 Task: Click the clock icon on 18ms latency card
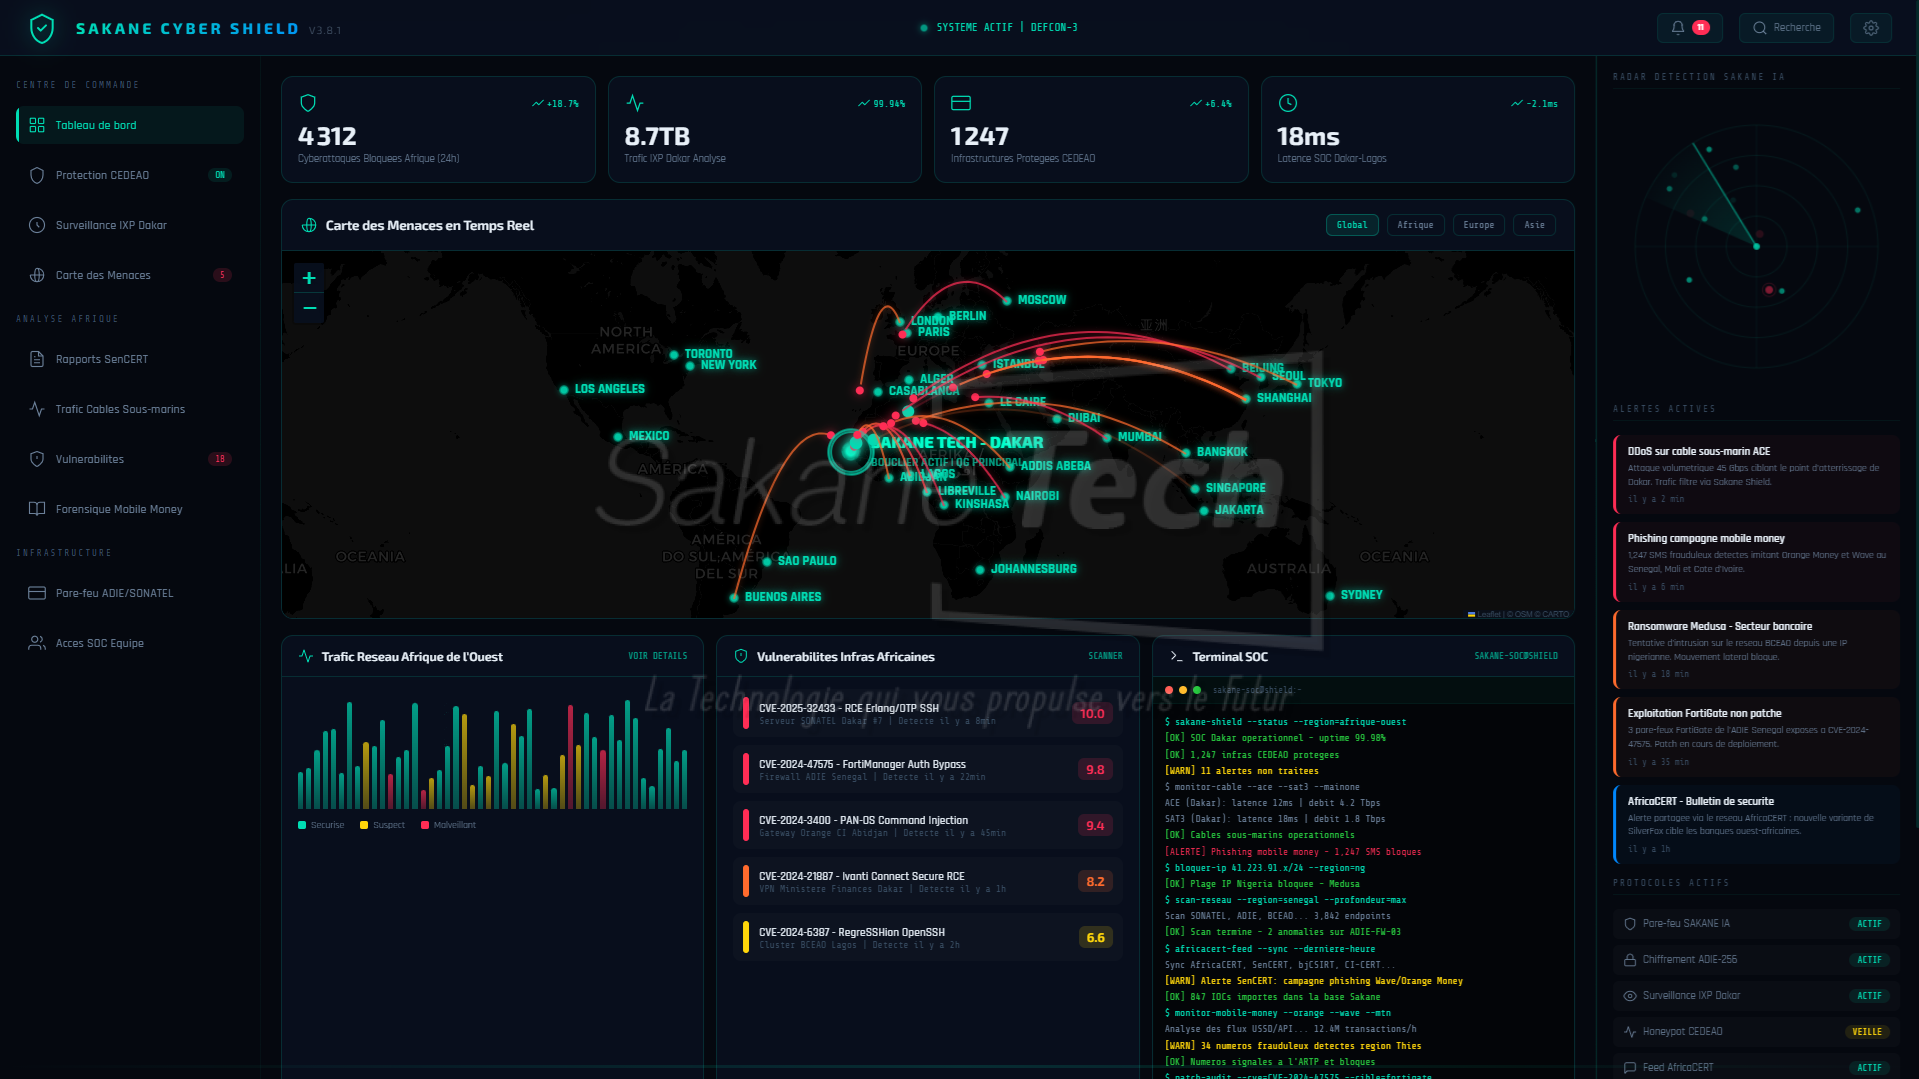click(x=1288, y=103)
